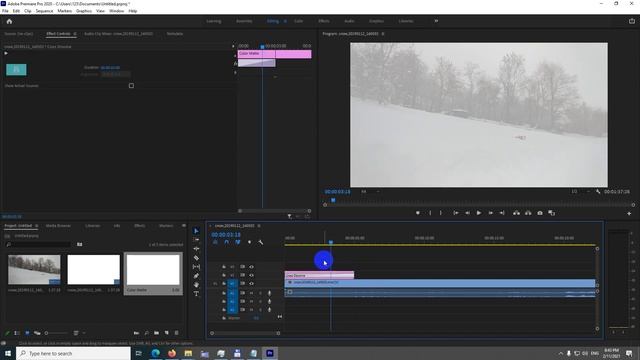Open the Sequence menu

44,11
